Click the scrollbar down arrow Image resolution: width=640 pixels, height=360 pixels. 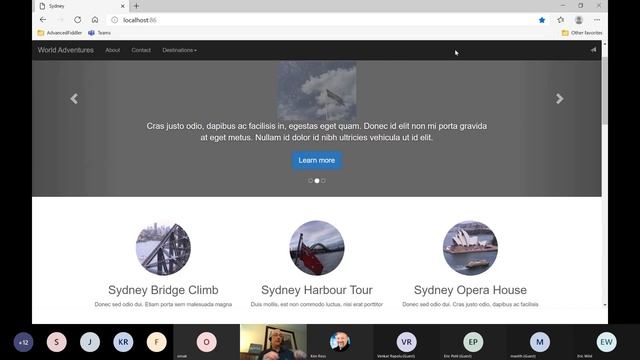pyautogui.click(x=604, y=305)
